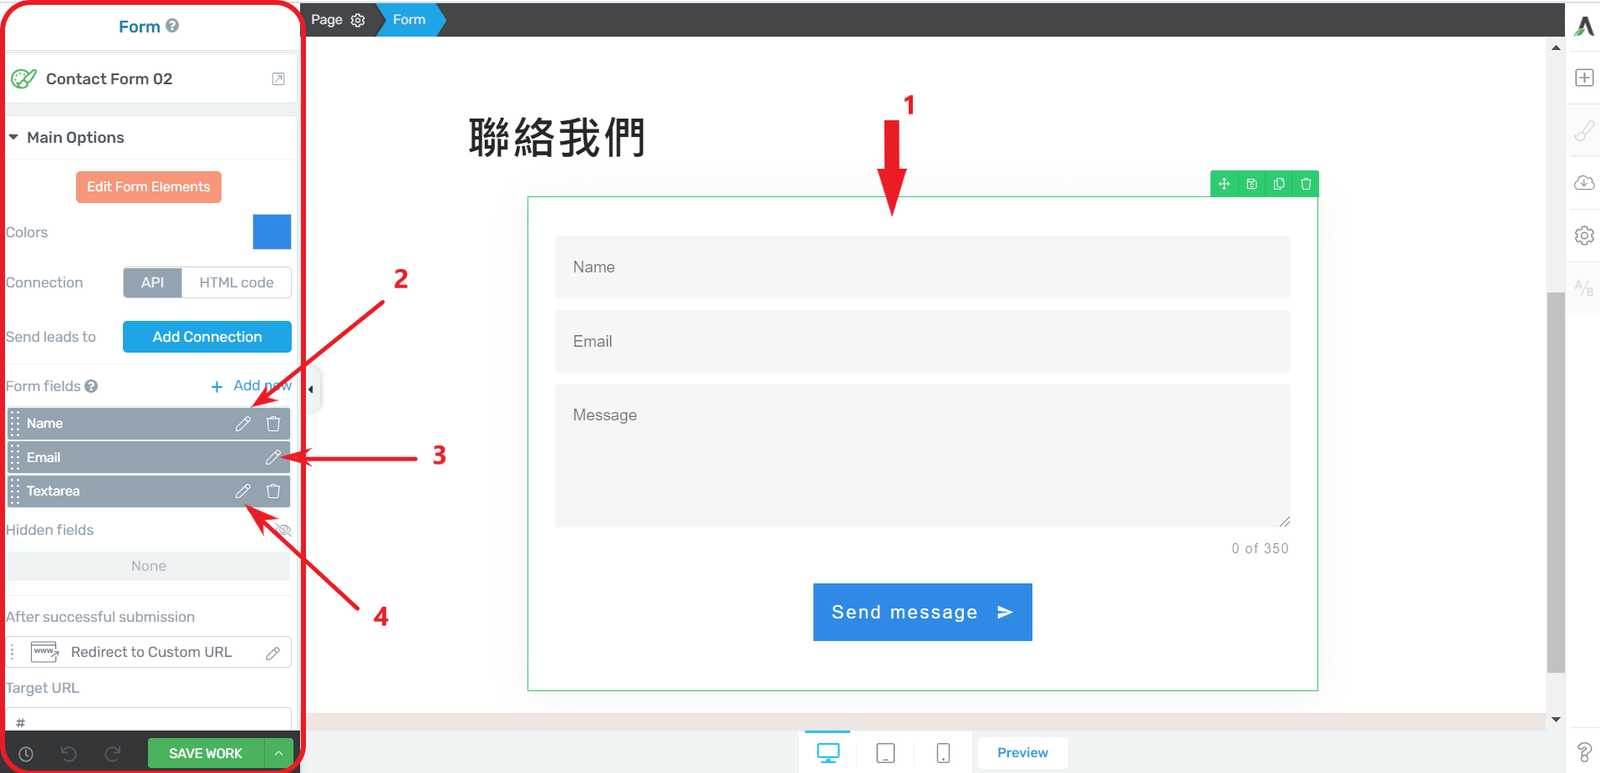Switch to tablet preview mode
The height and width of the screenshot is (773, 1600).
(x=885, y=753)
